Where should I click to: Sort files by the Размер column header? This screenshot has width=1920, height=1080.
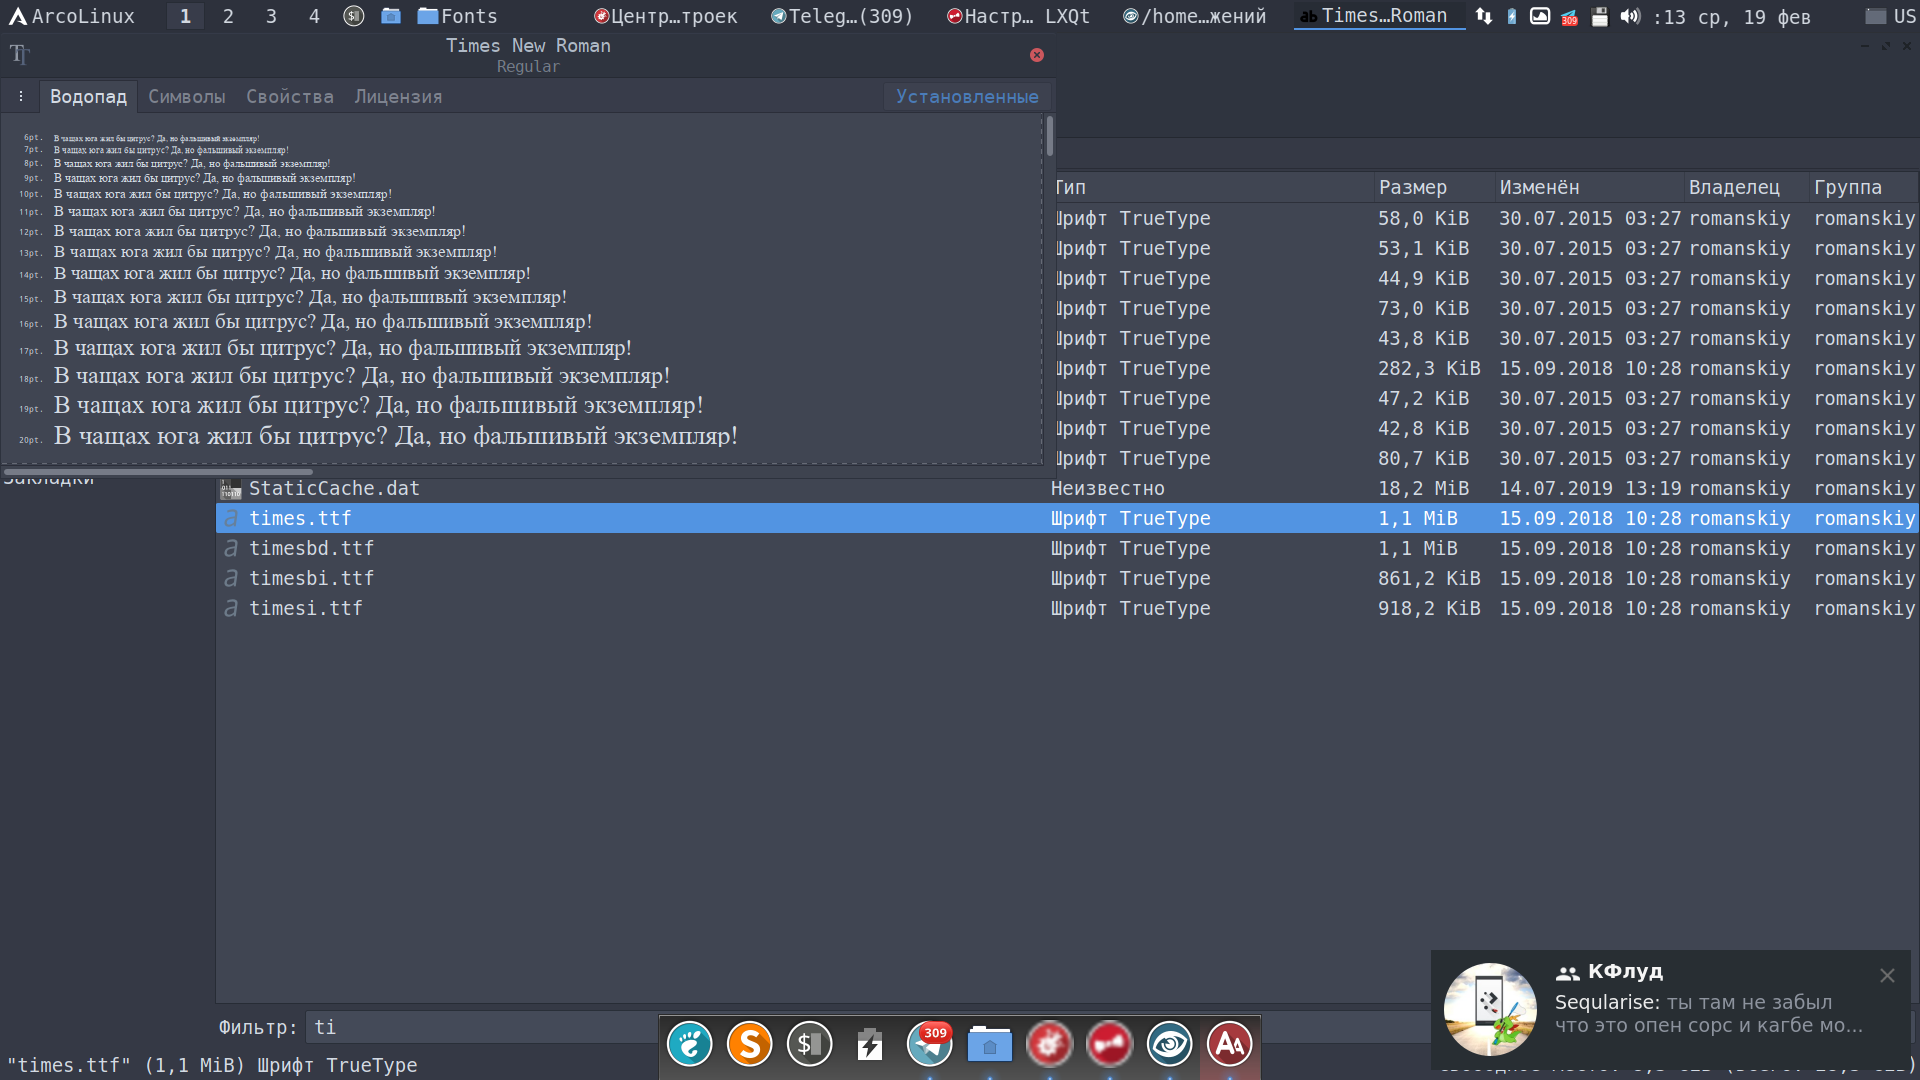point(1433,187)
